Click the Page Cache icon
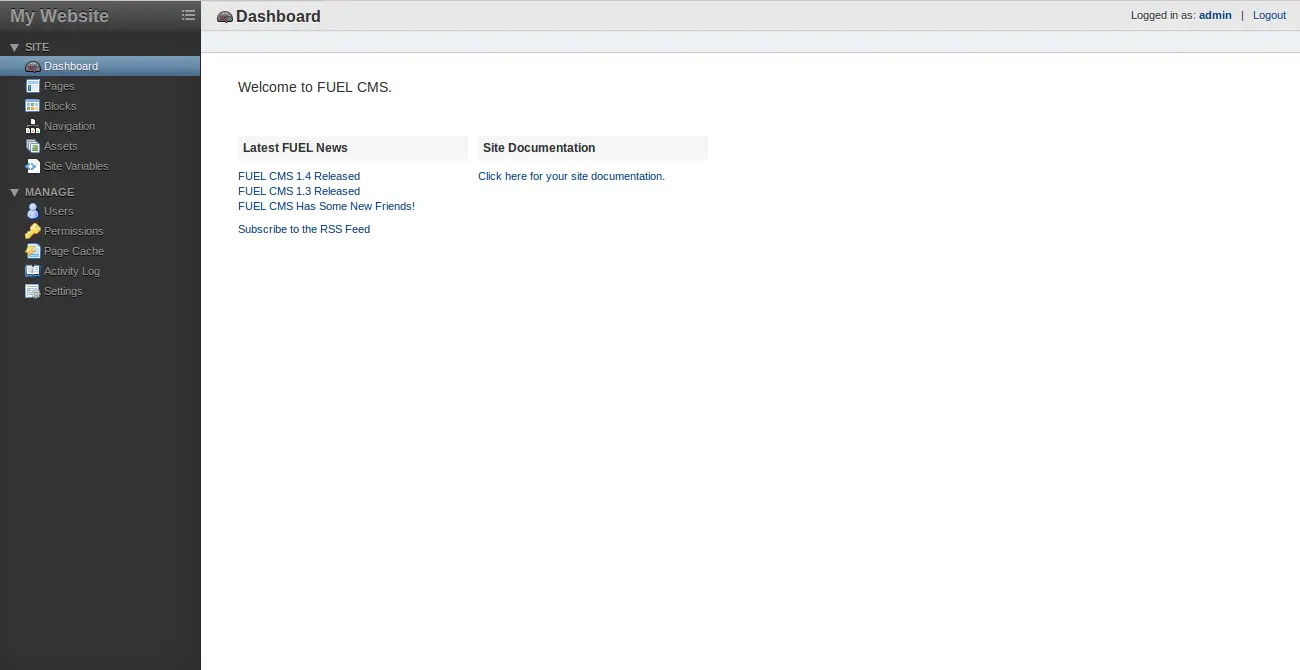 [33, 251]
